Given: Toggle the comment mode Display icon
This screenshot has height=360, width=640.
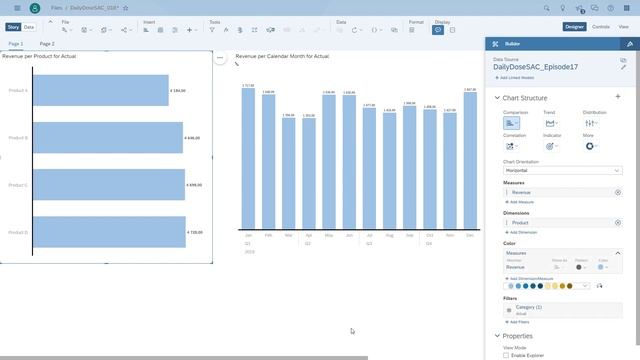Looking at the screenshot, I should (x=438, y=30).
